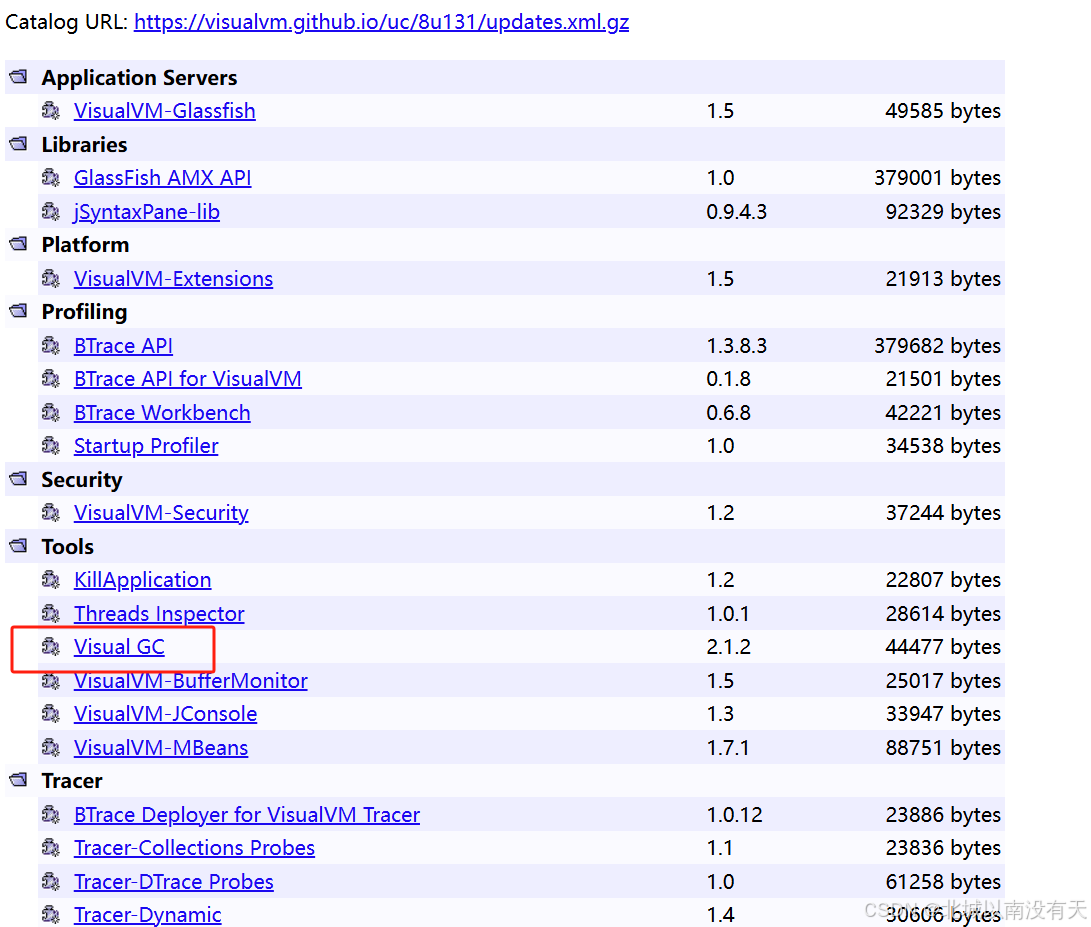Screen dimensions: 1091x927
Task: Click the Application Servers category heading
Action: tap(139, 78)
